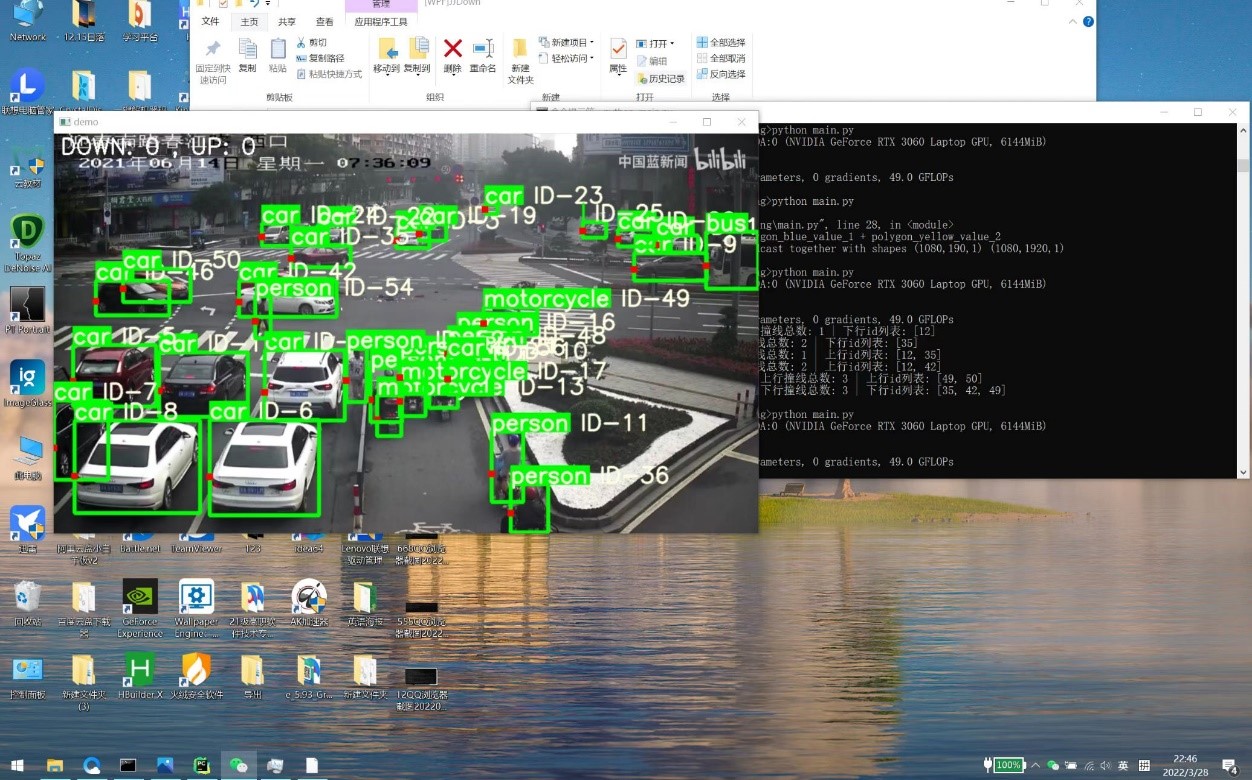
Task: Expand the Open (打开) dropdown in ribbon
Action: (656, 44)
